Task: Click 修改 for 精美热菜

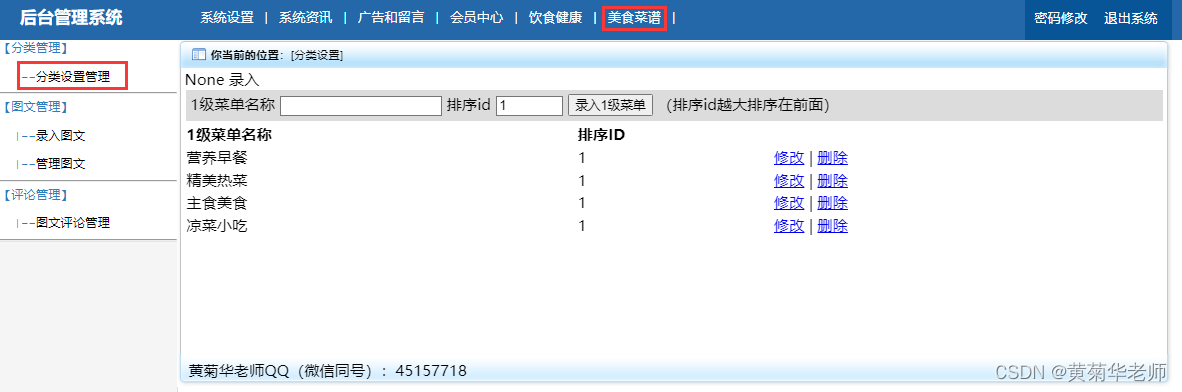Action: click(789, 181)
